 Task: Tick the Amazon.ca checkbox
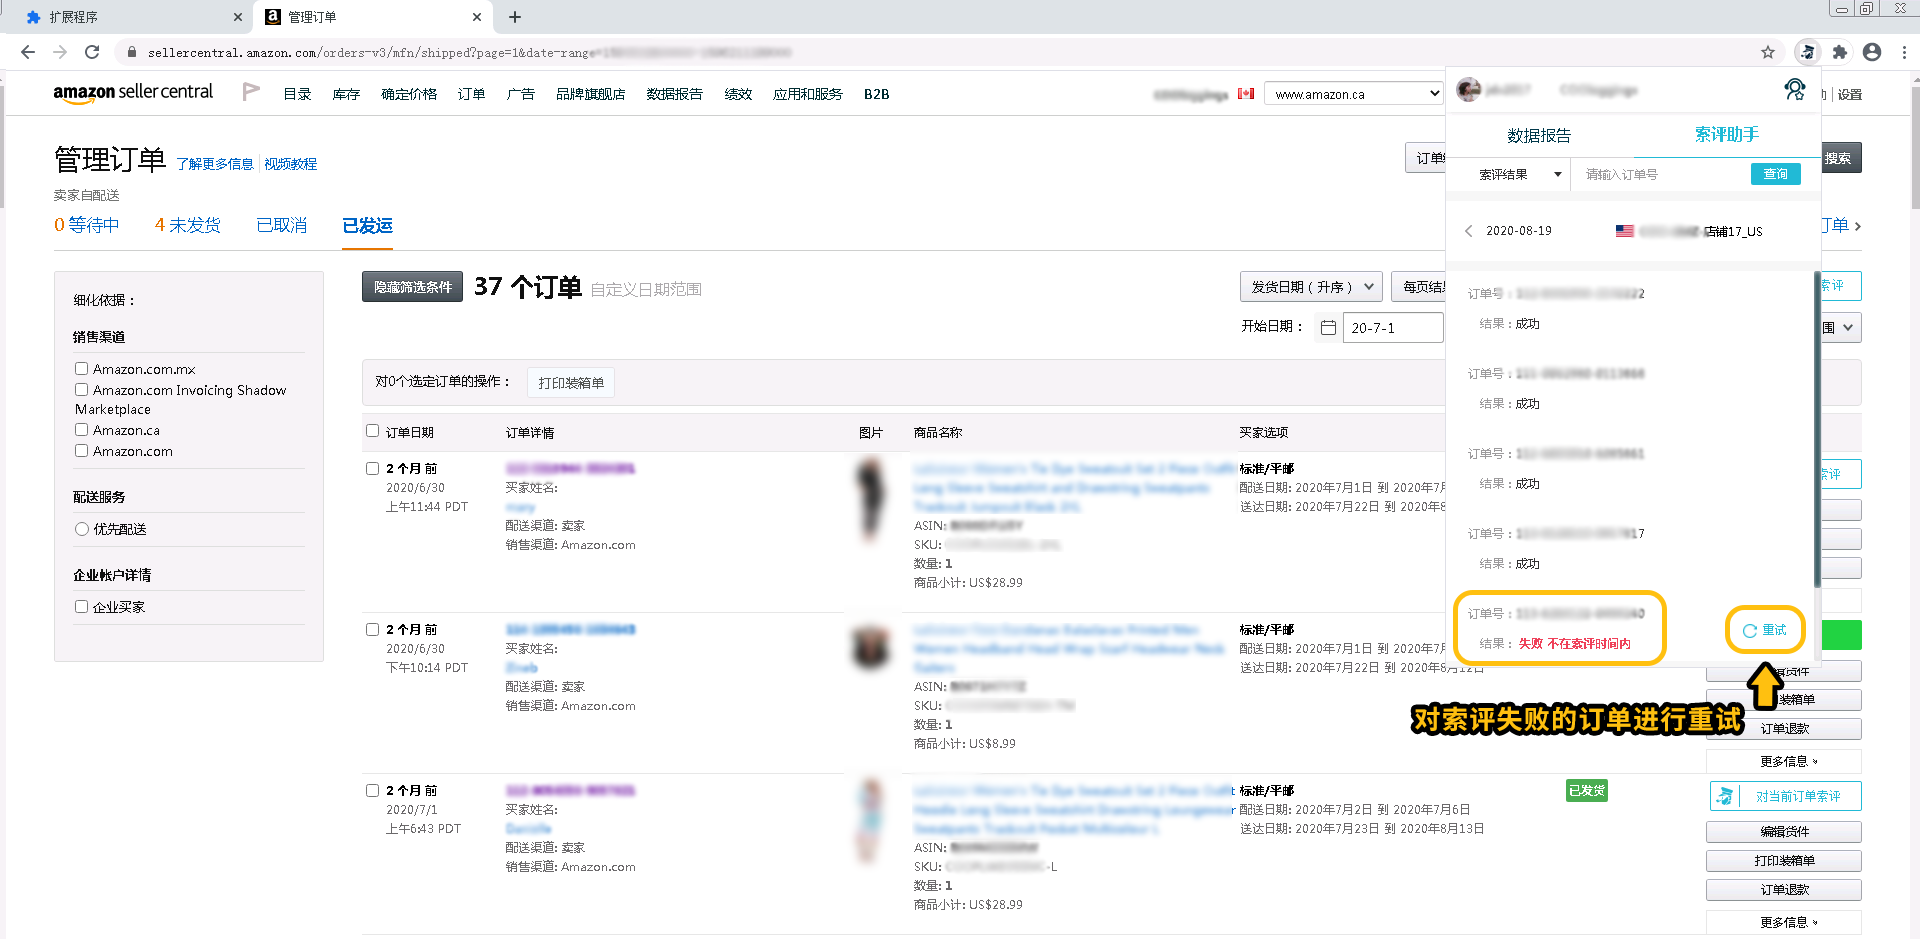click(82, 430)
